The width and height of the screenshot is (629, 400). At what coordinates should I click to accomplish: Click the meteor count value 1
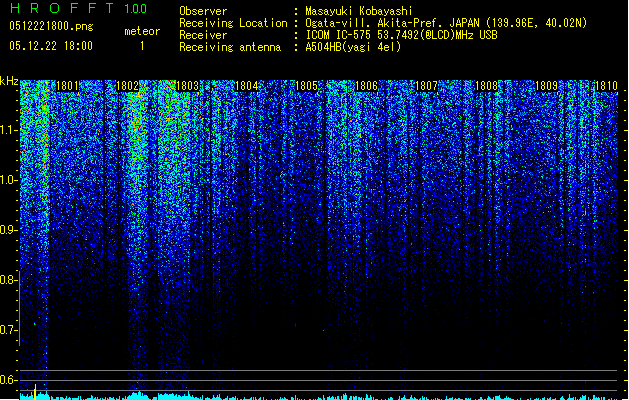click(x=142, y=46)
